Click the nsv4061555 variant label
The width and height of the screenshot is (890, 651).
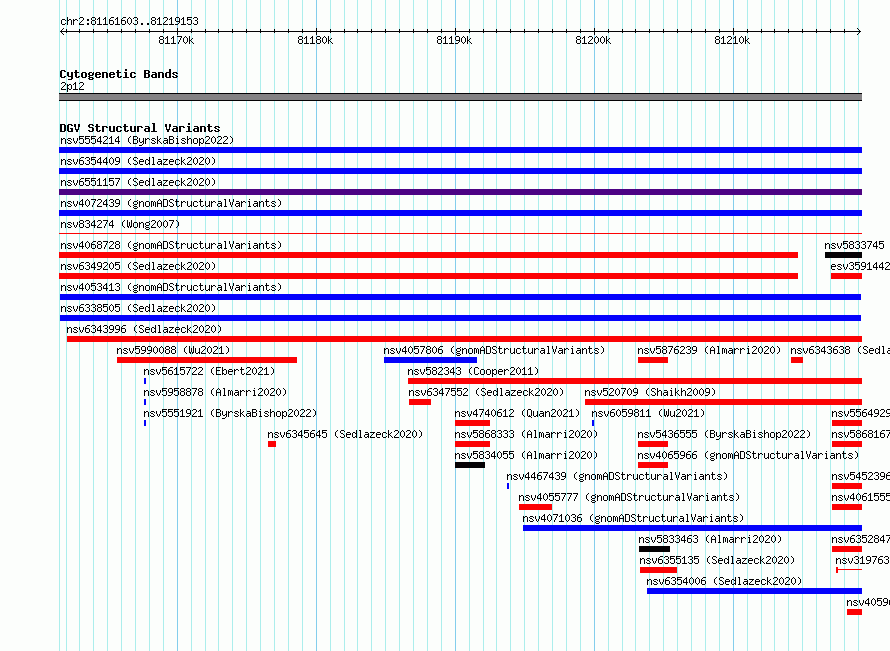click(x=860, y=497)
